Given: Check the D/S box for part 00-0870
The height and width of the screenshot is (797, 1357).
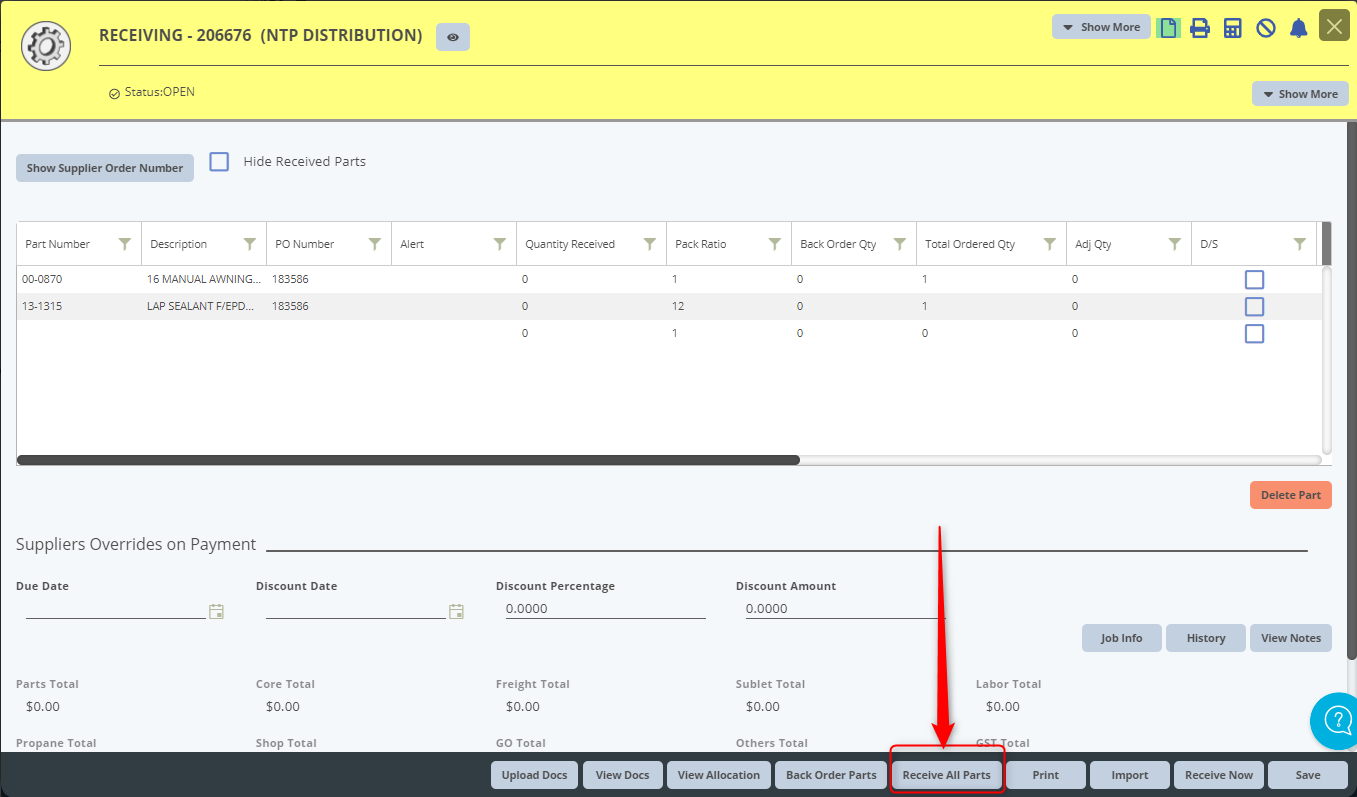Looking at the screenshot, I should (1254, 280).
